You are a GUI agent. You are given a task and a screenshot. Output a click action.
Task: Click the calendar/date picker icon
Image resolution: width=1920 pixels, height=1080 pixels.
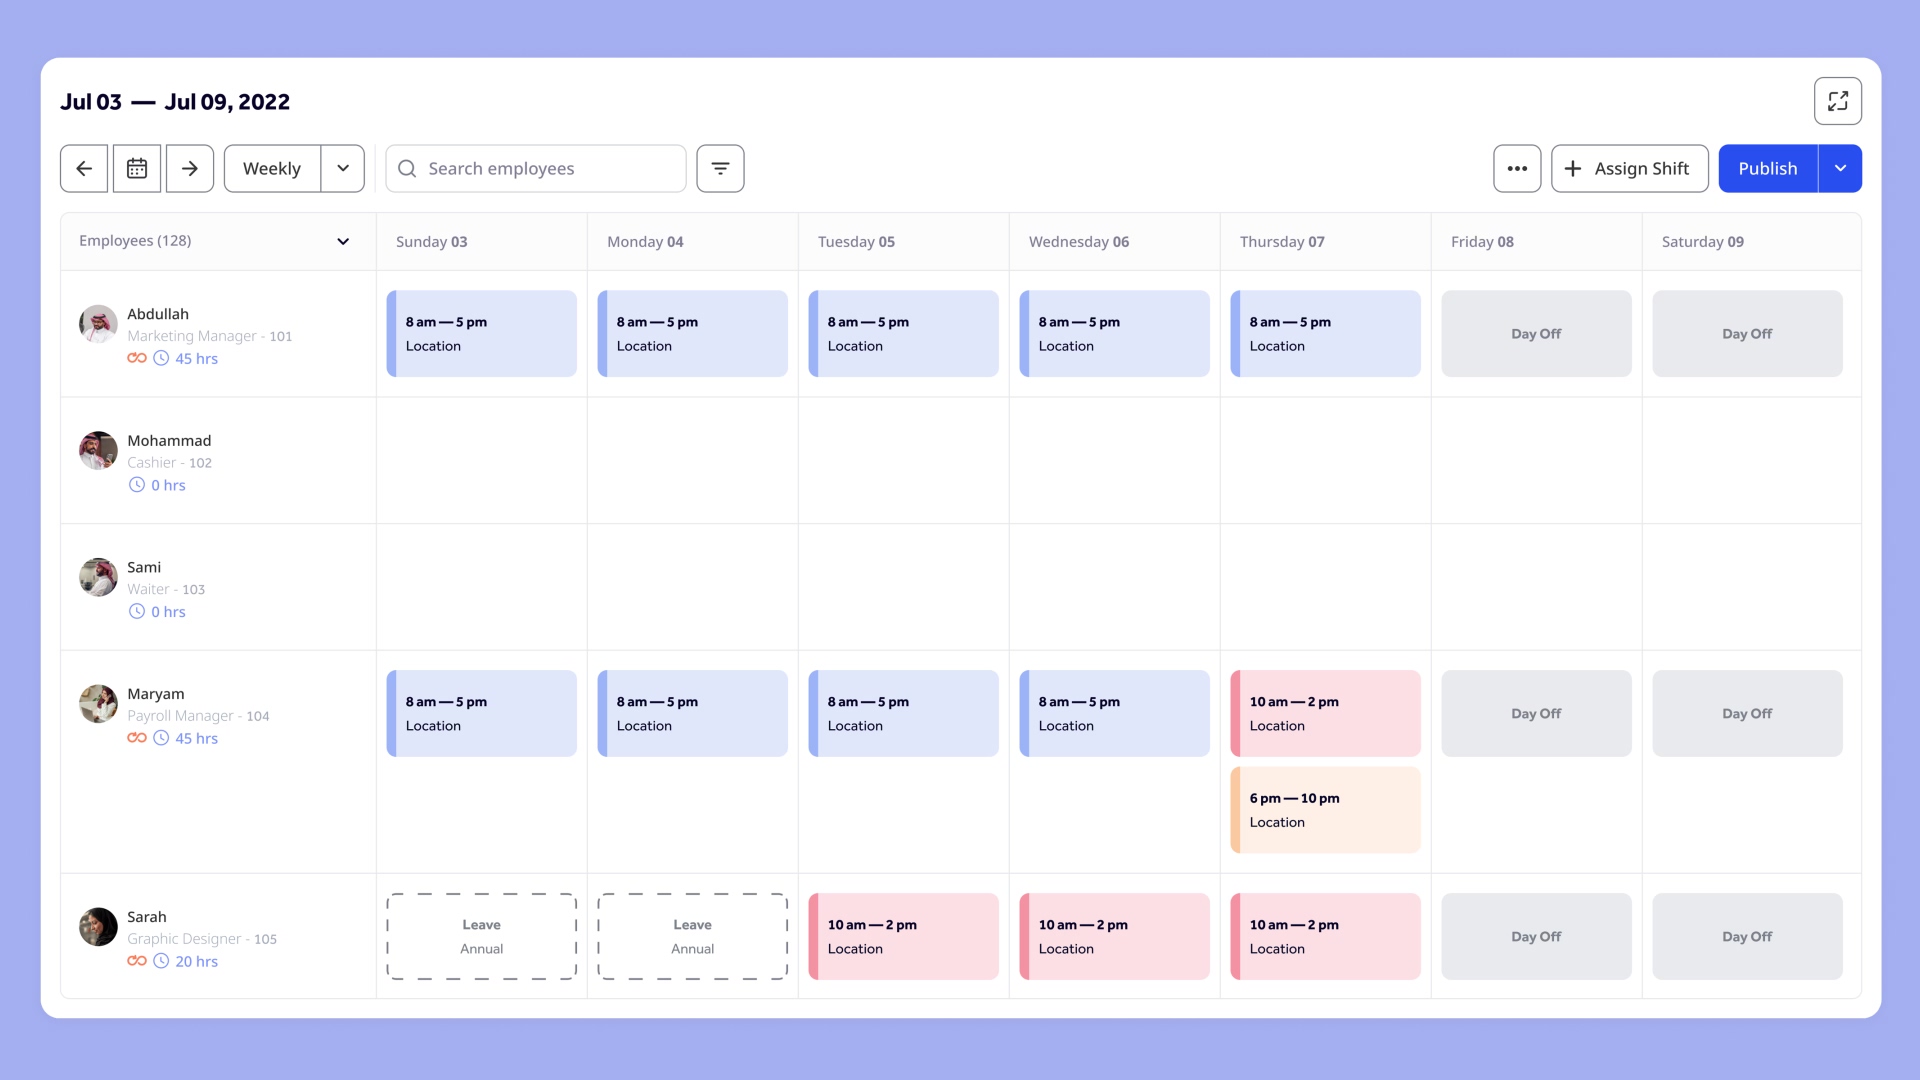pos(136,167)
